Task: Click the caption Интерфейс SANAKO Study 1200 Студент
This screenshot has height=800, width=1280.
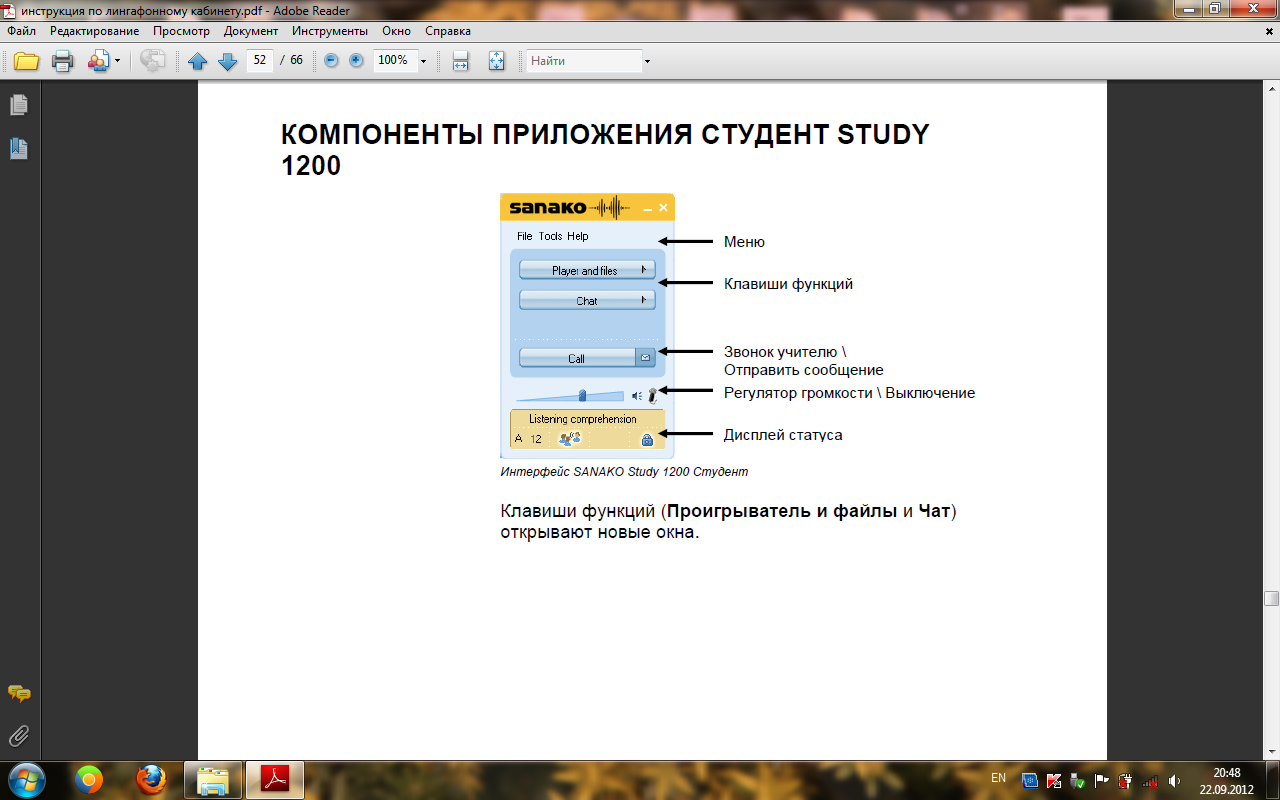Action: (x=624, y=471)
